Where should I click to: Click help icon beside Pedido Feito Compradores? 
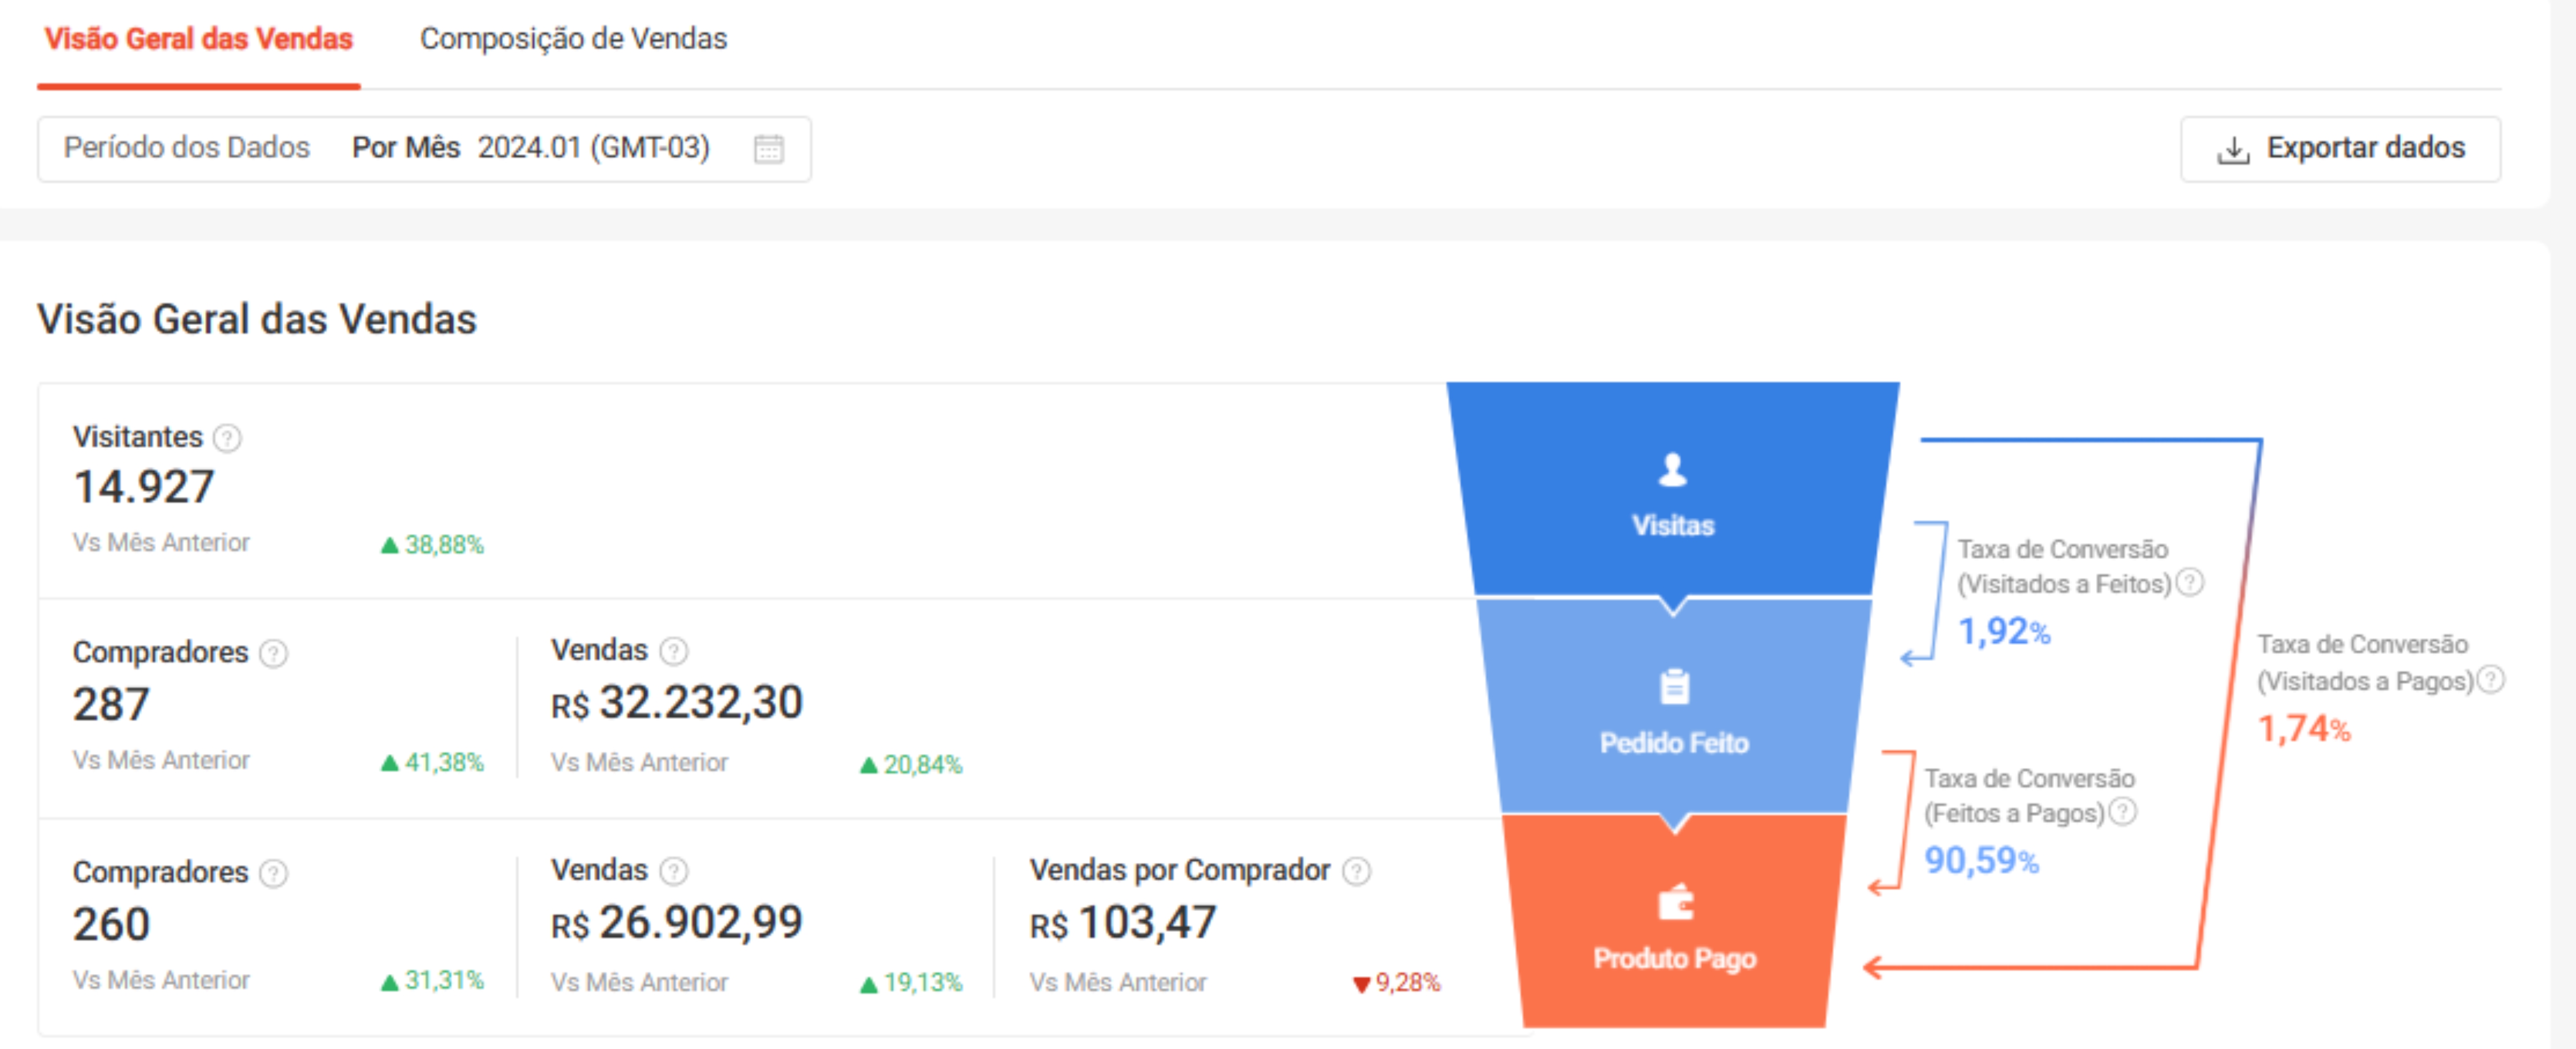274,653
